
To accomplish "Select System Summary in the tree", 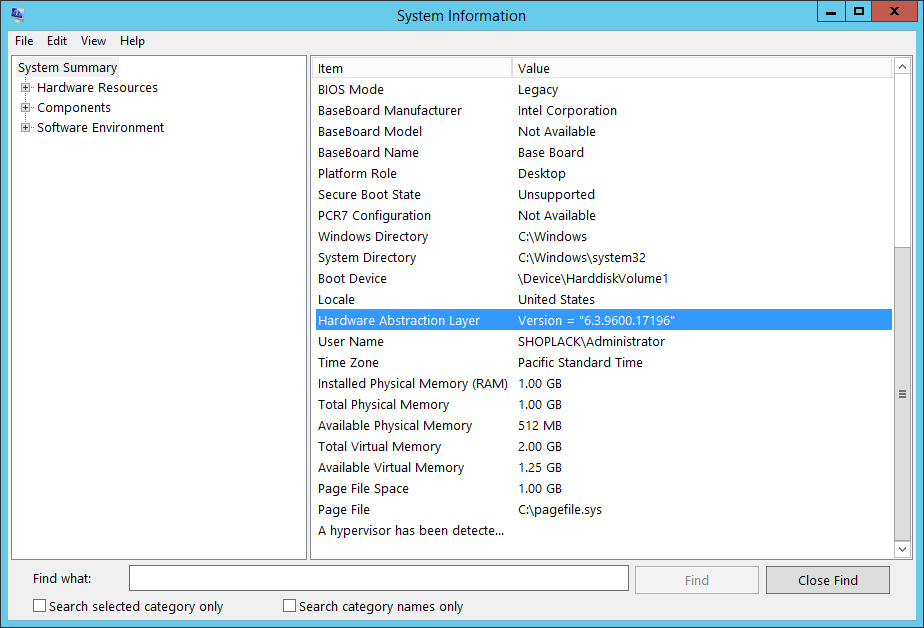I will pyautogui.click(x=67, y=68).
